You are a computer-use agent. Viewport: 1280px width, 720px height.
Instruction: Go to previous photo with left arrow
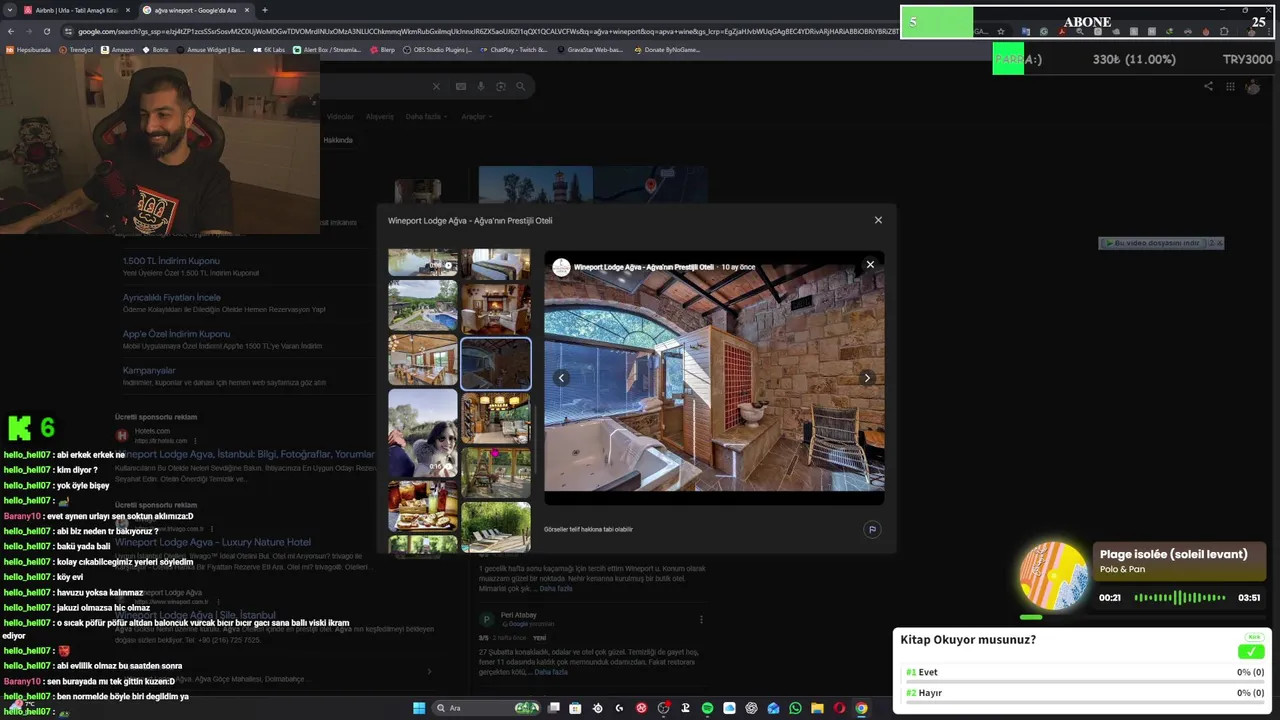tap(562, 378)
